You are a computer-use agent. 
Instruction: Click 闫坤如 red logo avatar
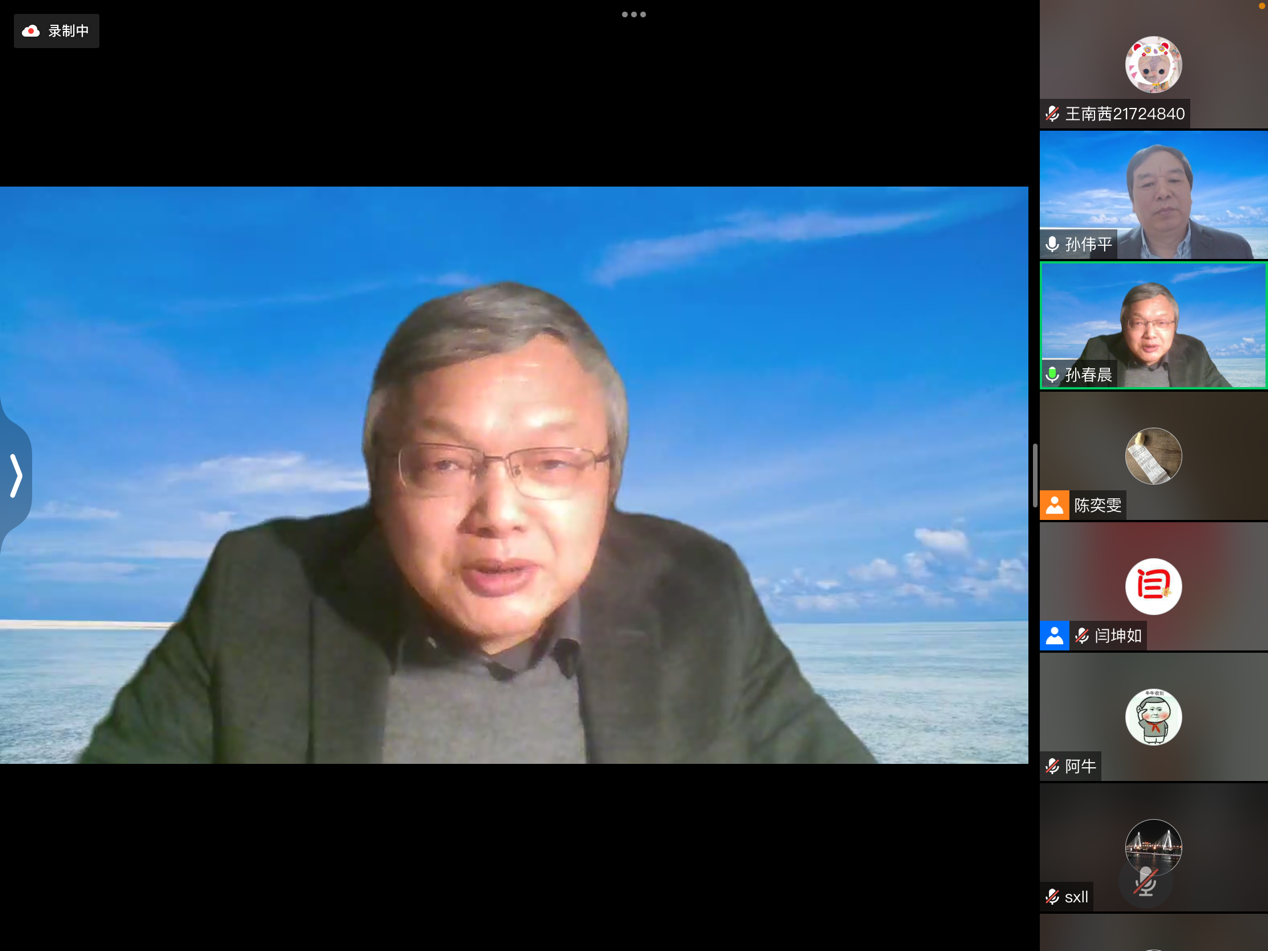point(1153,586)
